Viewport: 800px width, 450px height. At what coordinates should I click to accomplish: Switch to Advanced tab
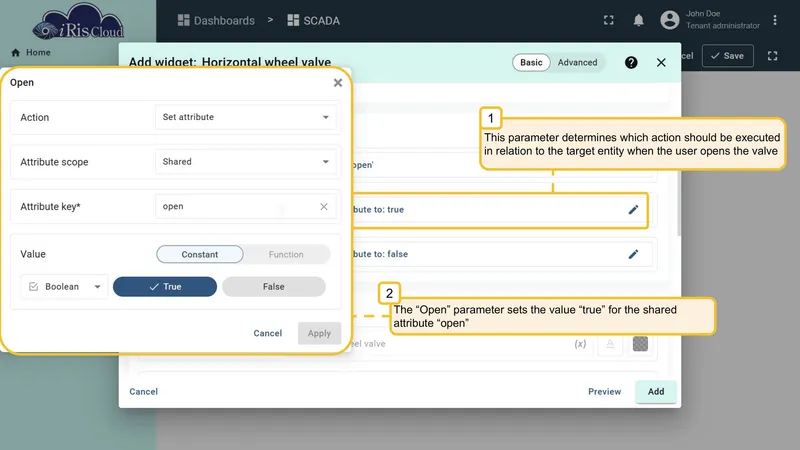[x=577, y=62]
